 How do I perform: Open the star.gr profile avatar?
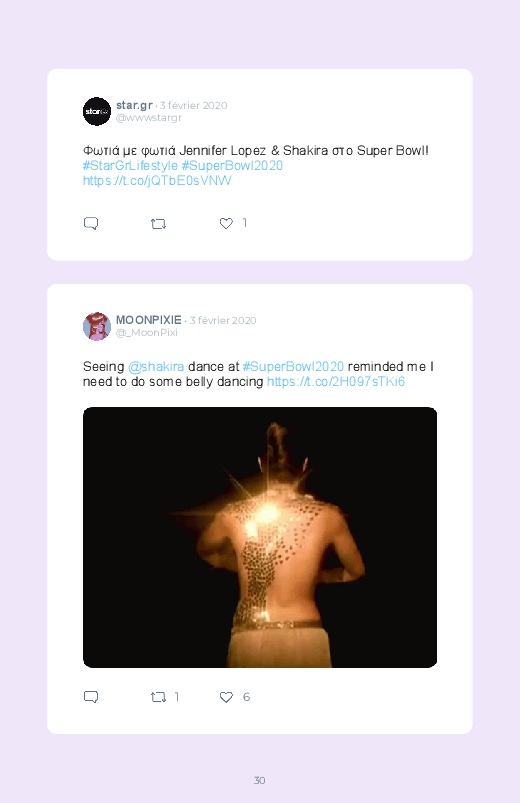[97, 111]
